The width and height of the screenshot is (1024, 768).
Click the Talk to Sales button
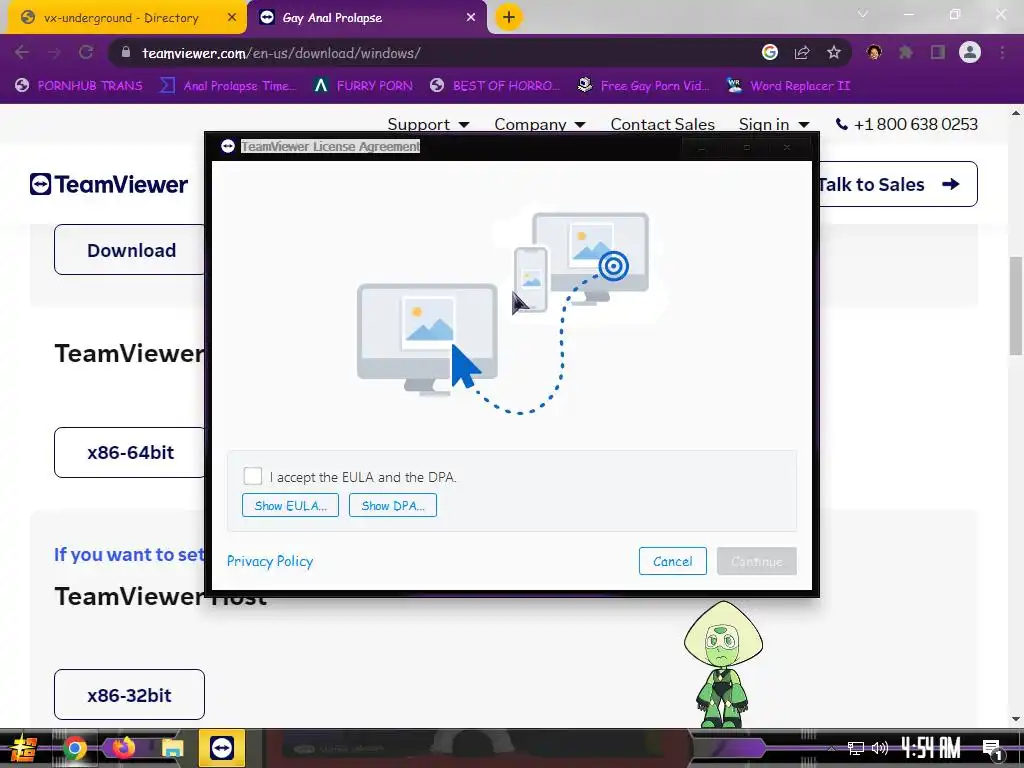(897, 184)
